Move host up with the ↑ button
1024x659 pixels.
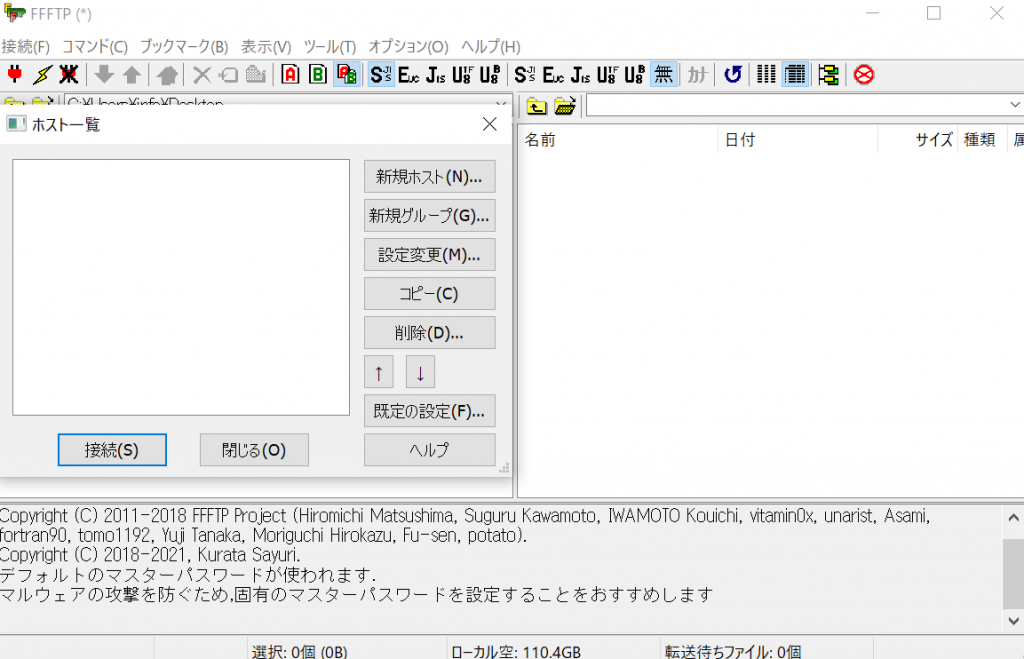click(379, 372)
